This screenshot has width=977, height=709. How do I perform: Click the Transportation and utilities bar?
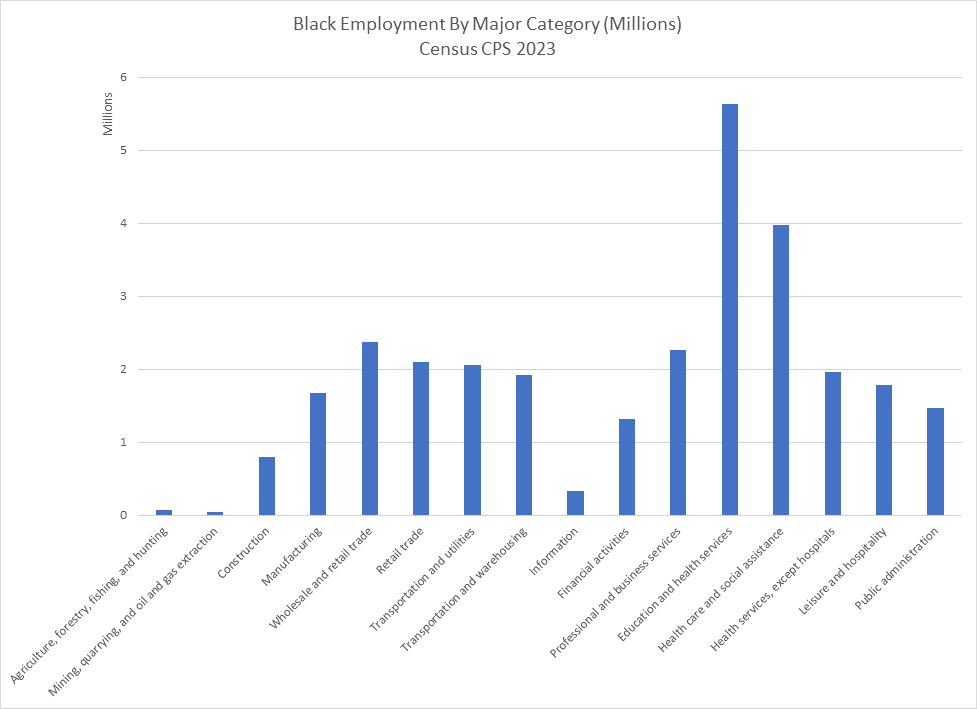472,440
